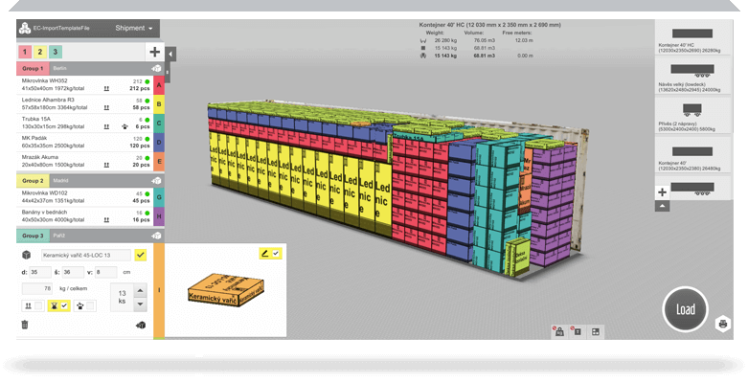Click the Keramický valíč 3D box preview
The width and height of the screenshot is (748, 383).
226,290
